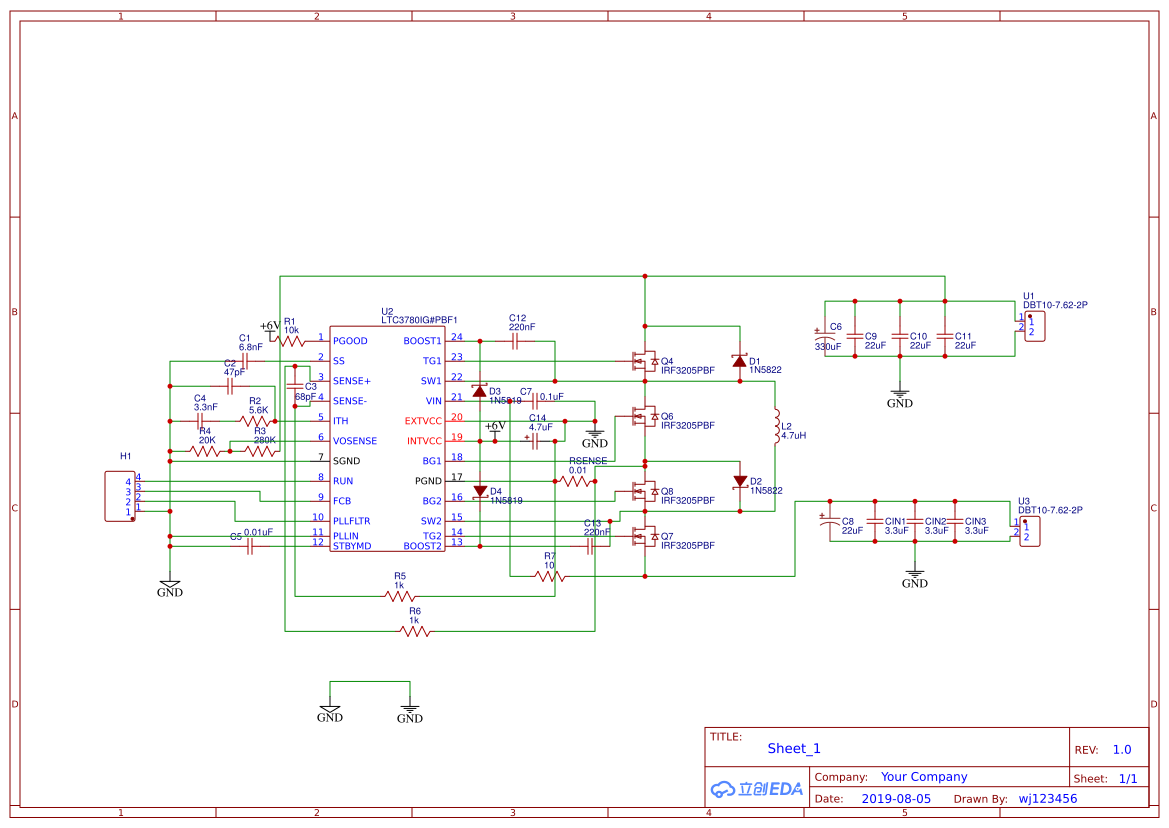Select the D1 1N5822 diode symbol
The height and width of the screenshot is (828, 1169).
pos(739,361)
